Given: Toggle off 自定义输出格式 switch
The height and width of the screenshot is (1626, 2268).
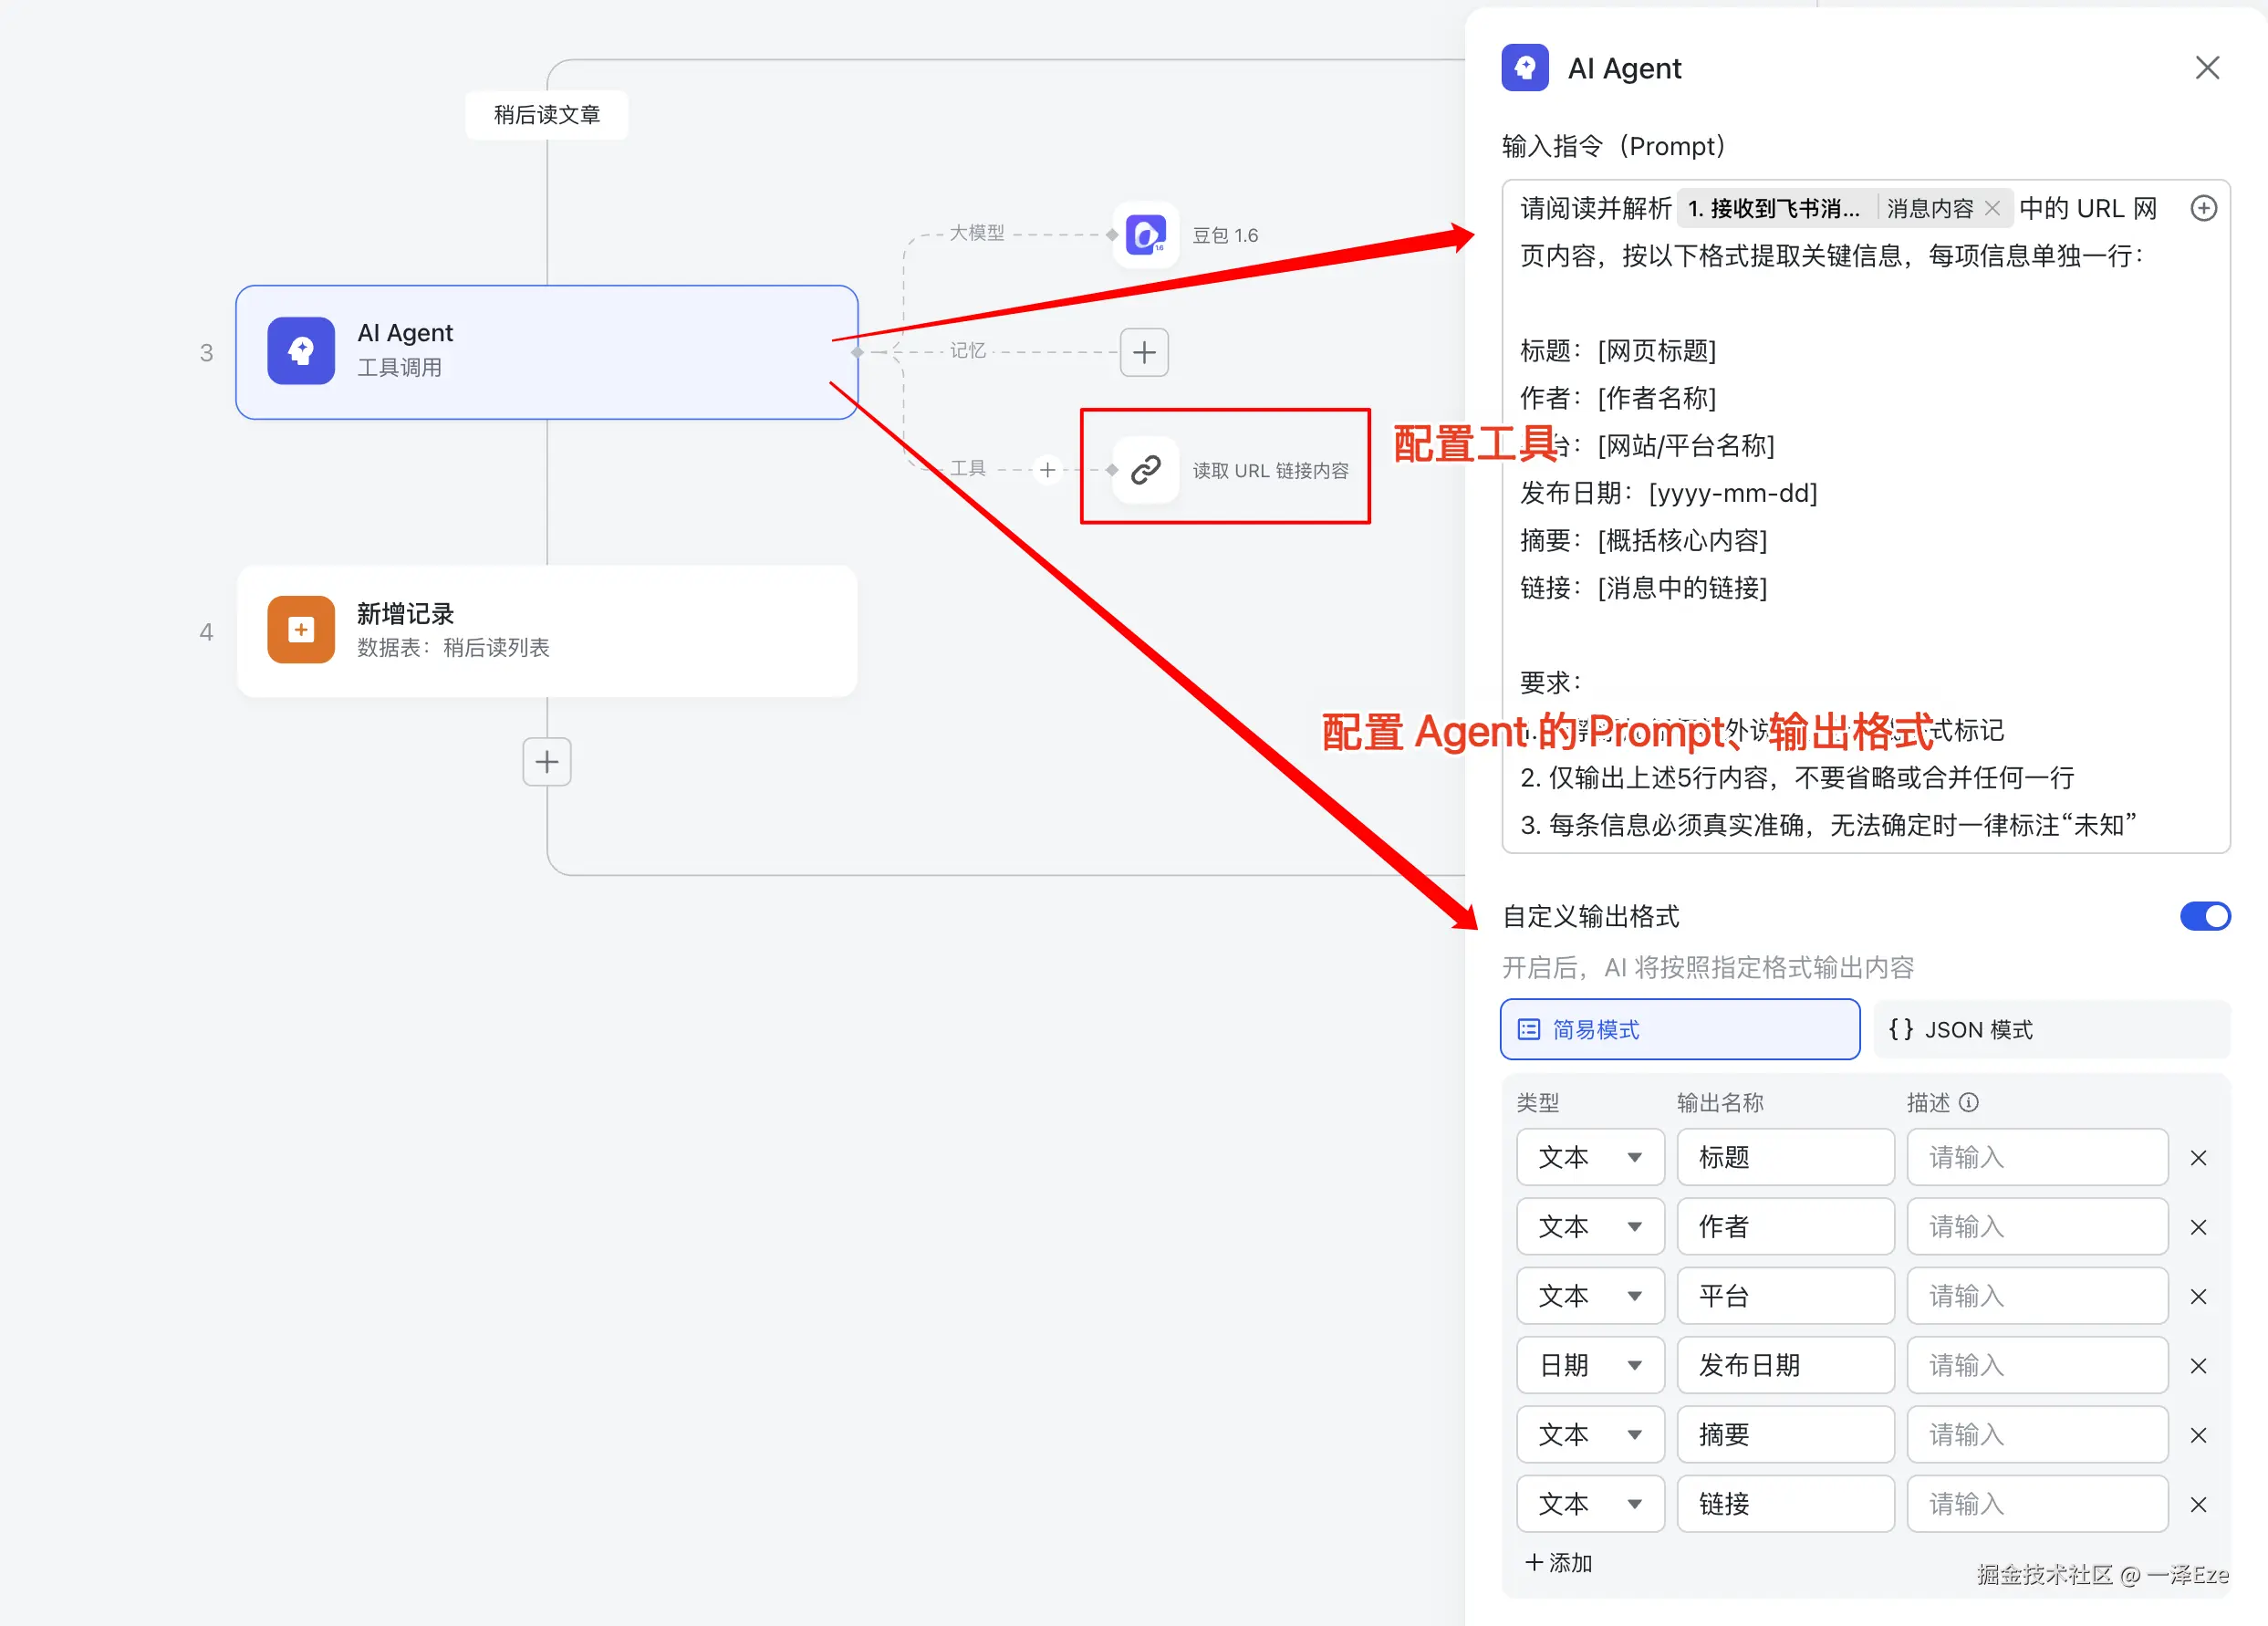Looking at the screenshot, I should pos(2205,916).
